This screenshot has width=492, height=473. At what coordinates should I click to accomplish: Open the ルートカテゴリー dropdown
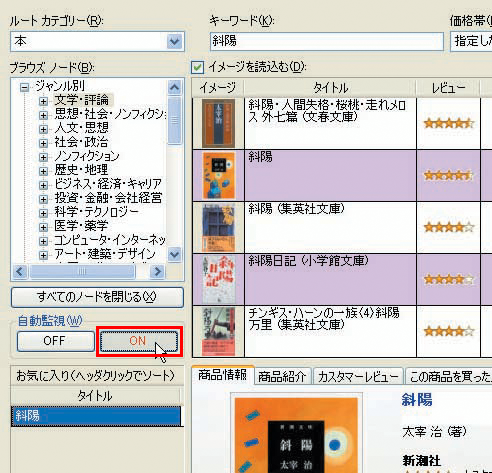tap(175, 42)
